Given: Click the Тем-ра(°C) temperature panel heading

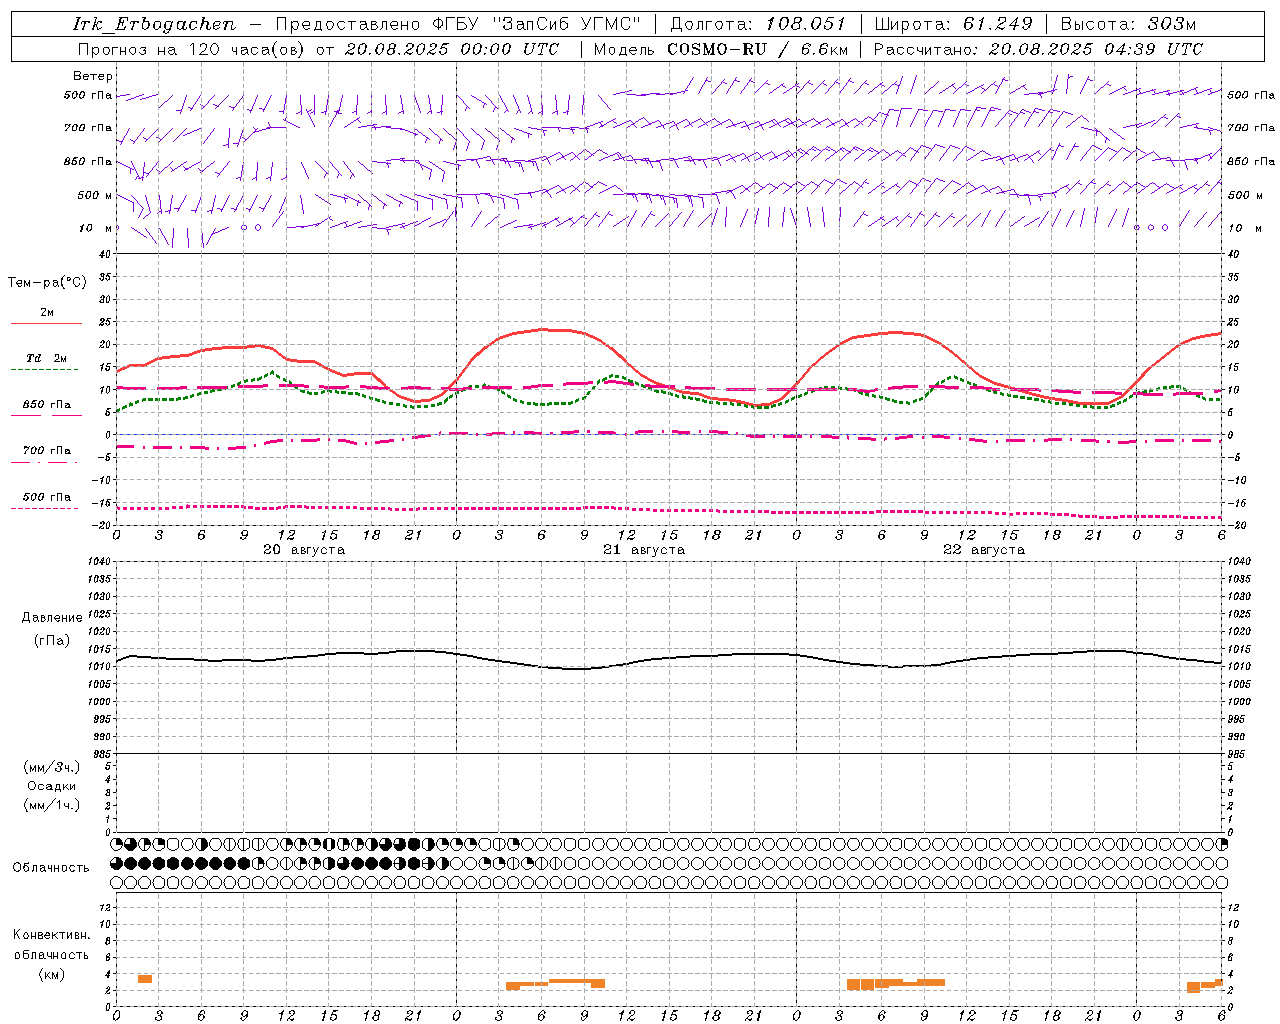Looking at the screenshot, I should tap(47, 283).
